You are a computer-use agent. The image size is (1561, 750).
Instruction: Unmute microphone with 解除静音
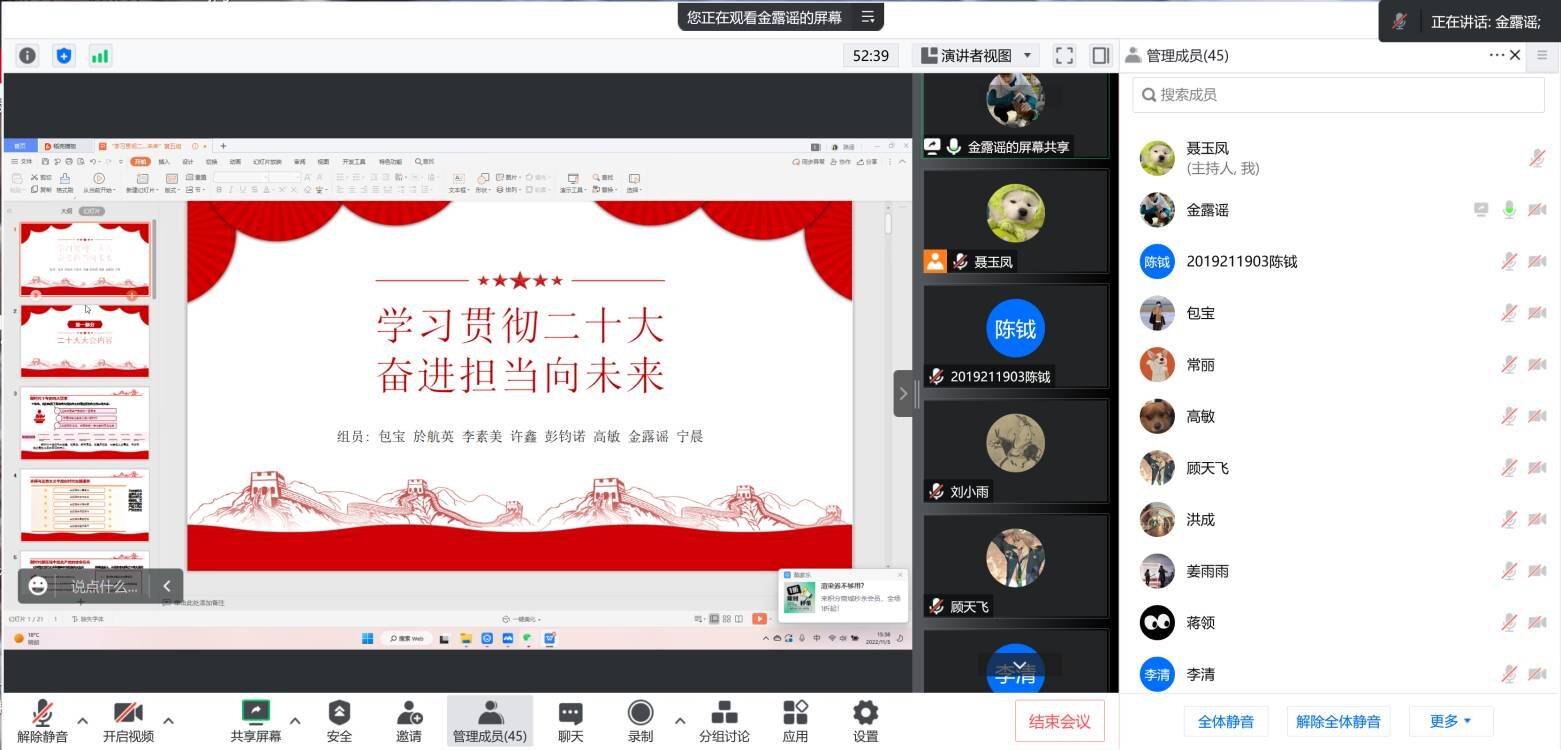tap(42, 721)
